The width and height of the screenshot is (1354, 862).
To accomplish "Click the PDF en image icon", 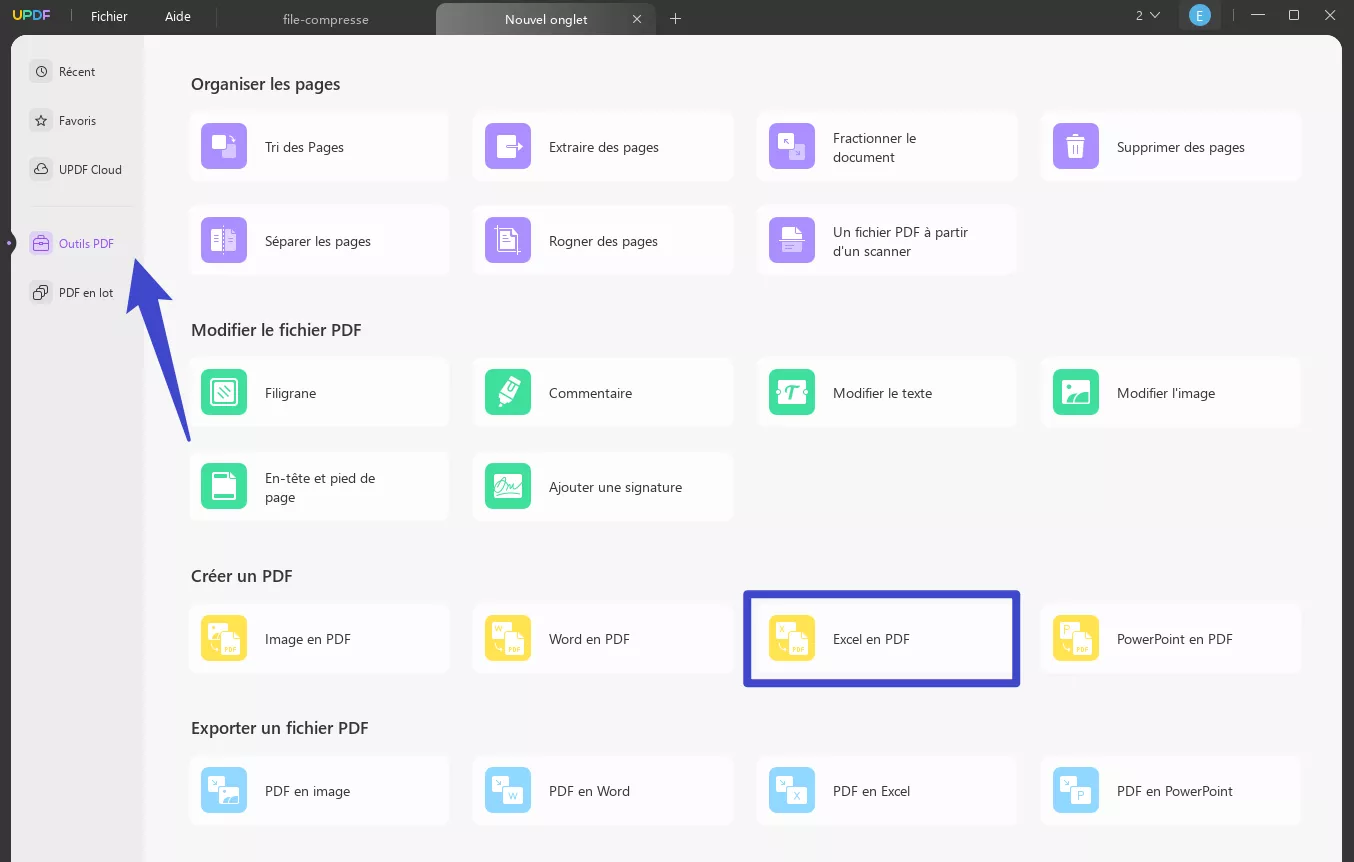I will click(x=224, y=790).
